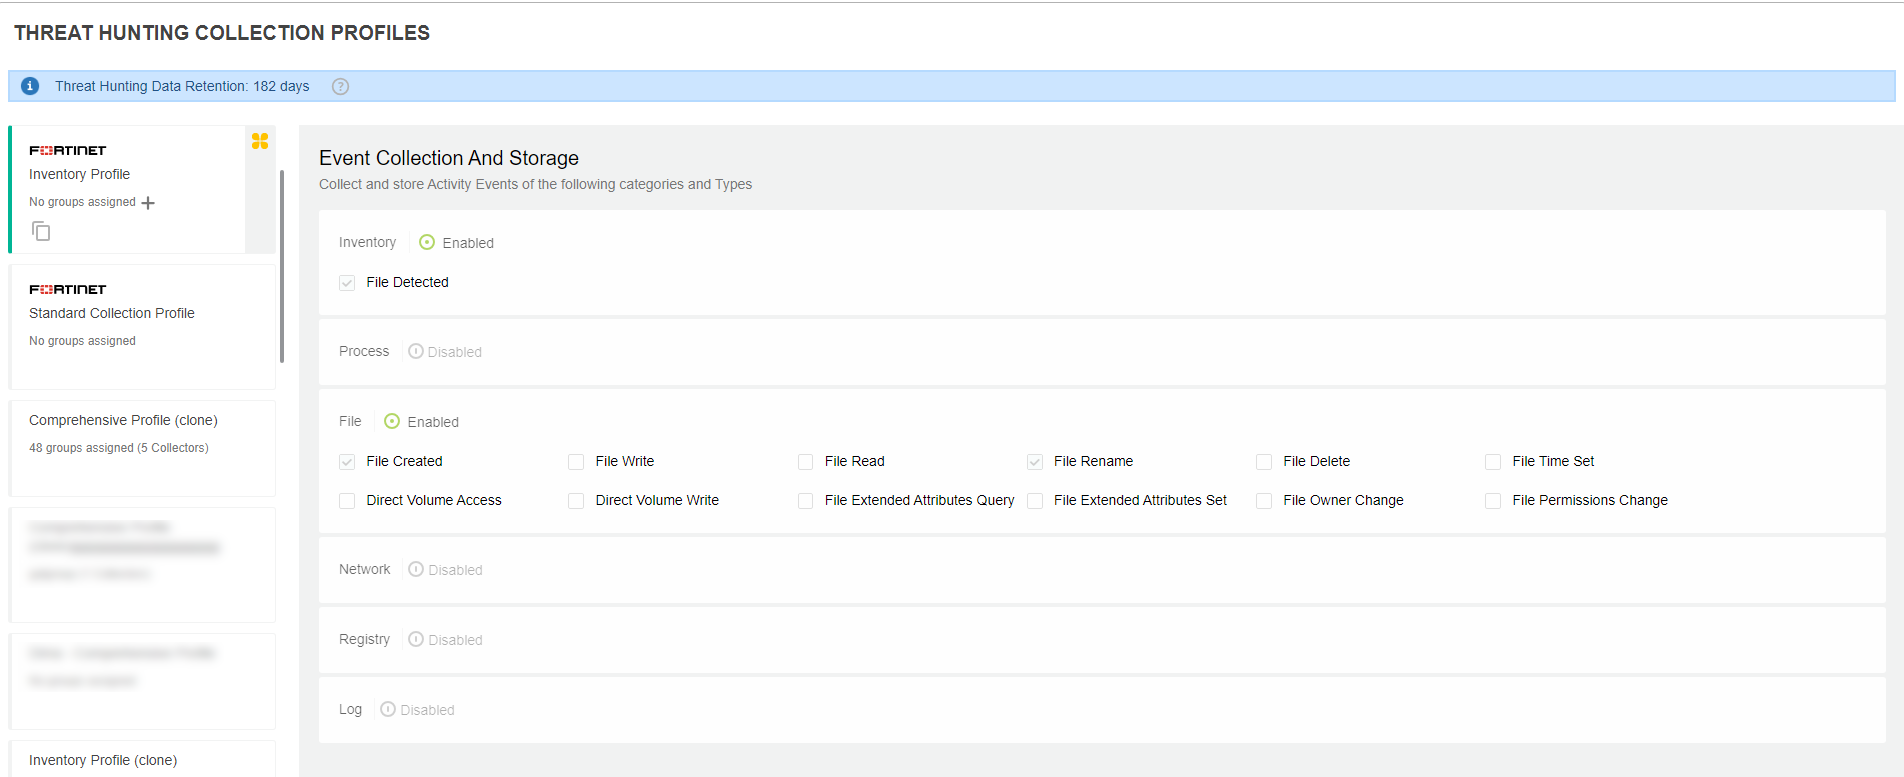
Task: Click the yellow icon on Inventory Profile card
Action: pos(260,141)
